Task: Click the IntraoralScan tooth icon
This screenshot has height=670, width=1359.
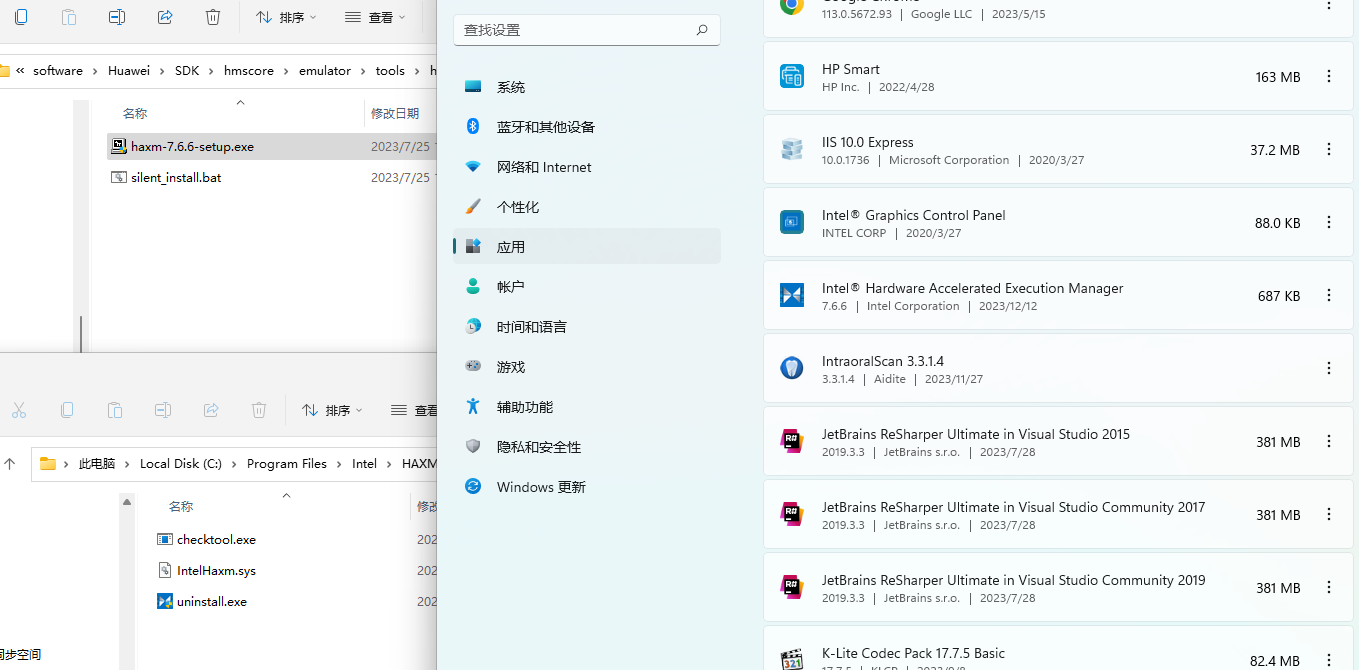Action: tap(792, 368)
